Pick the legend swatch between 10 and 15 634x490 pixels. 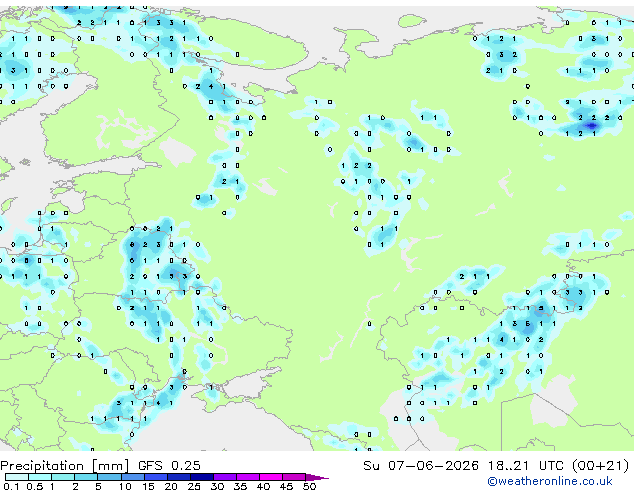133,477
